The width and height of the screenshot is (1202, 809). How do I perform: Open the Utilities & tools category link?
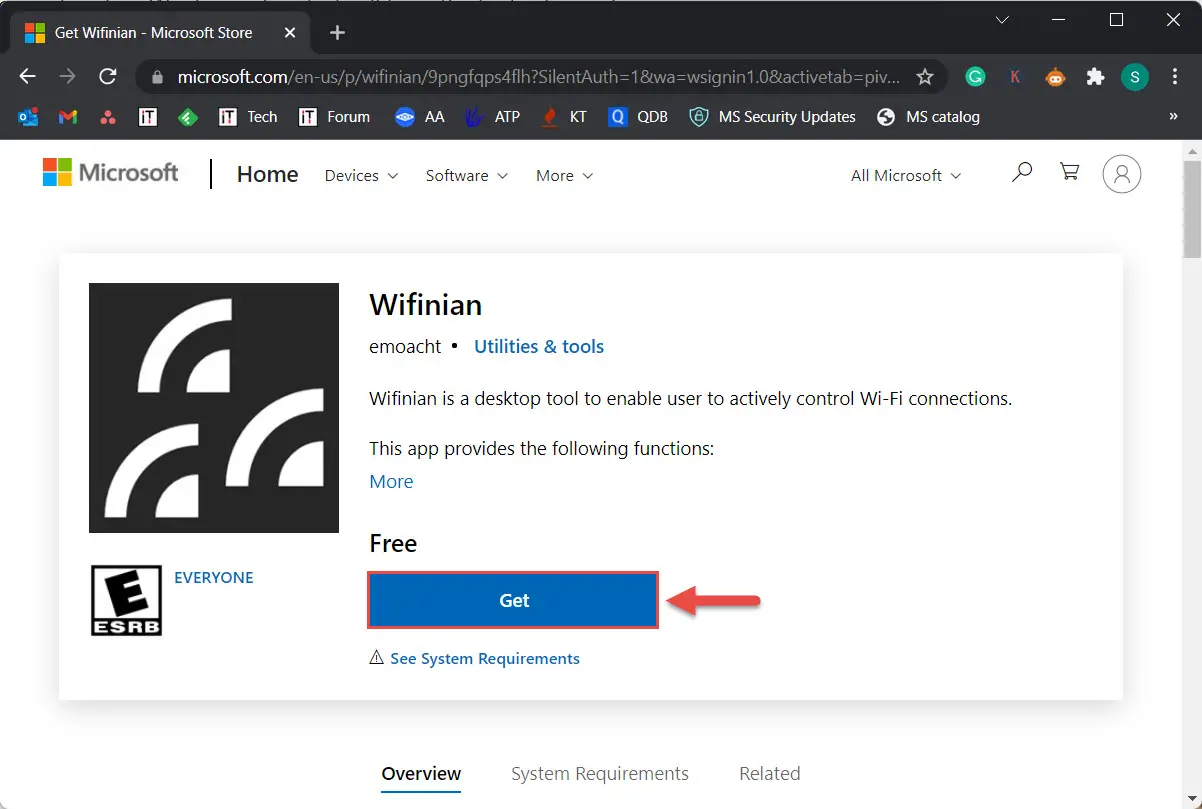click(x=539, y=346)
